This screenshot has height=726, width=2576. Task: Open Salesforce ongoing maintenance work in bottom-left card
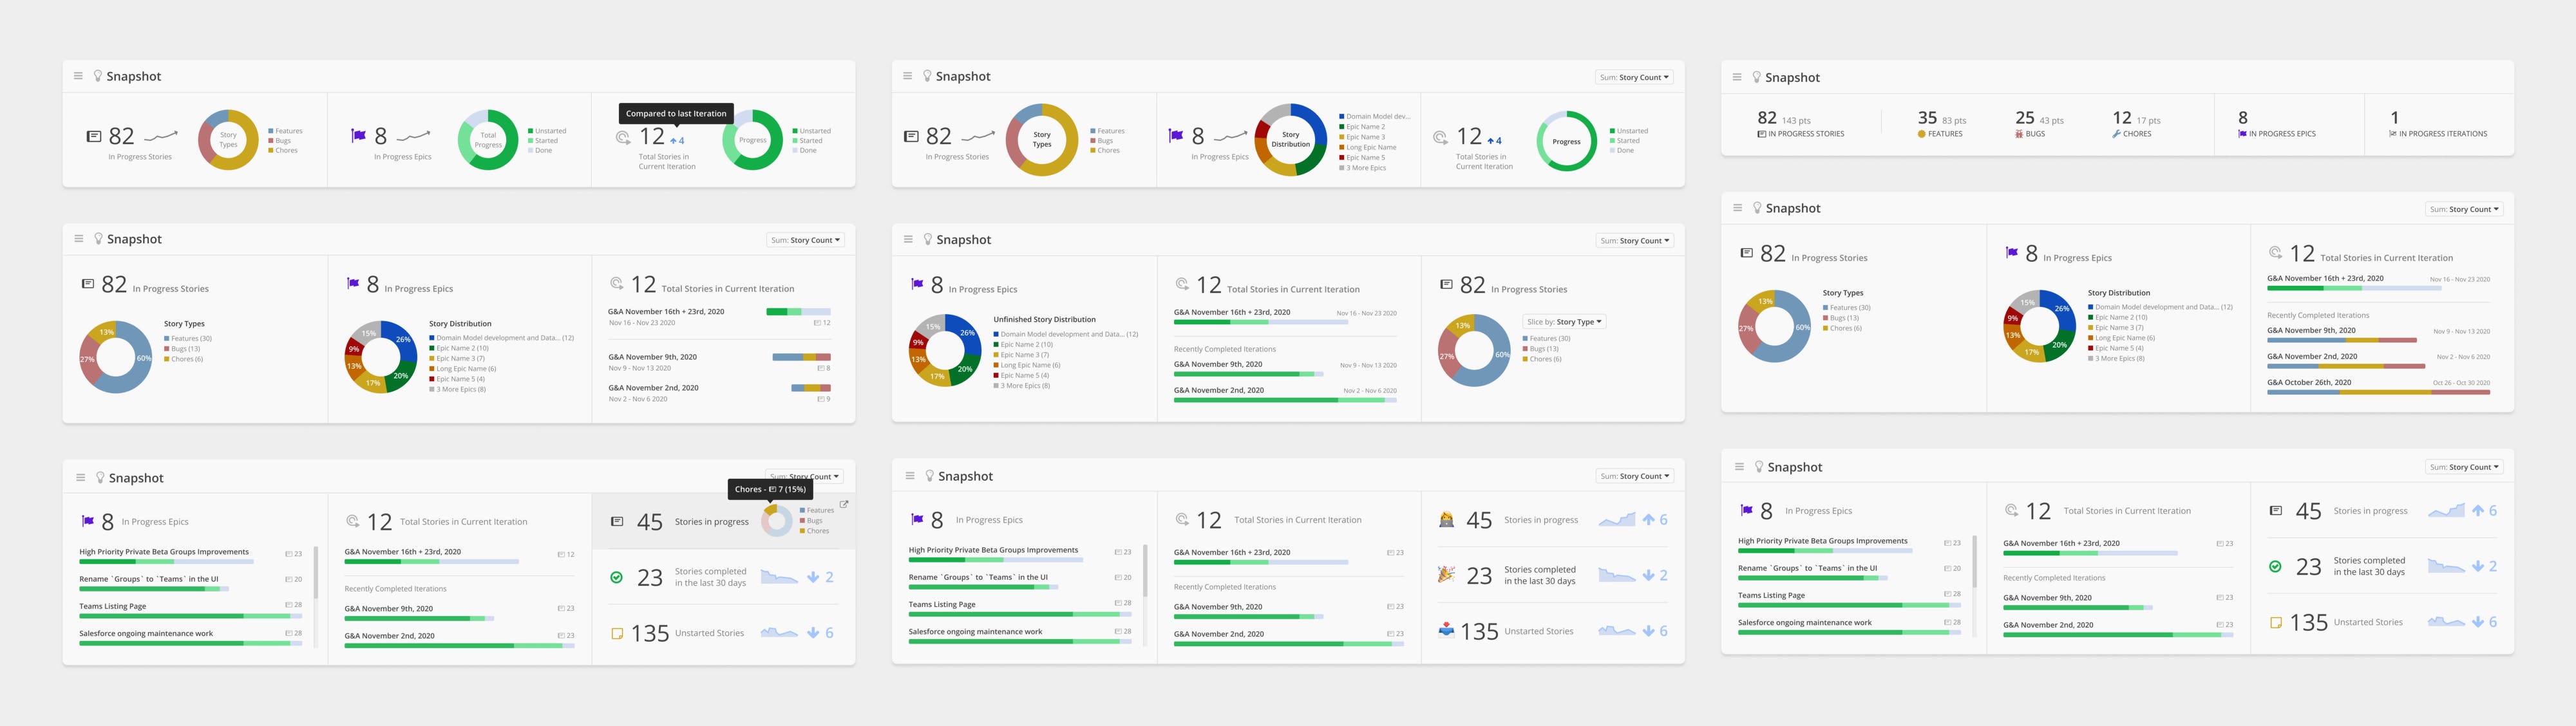[x=146, y=633]
